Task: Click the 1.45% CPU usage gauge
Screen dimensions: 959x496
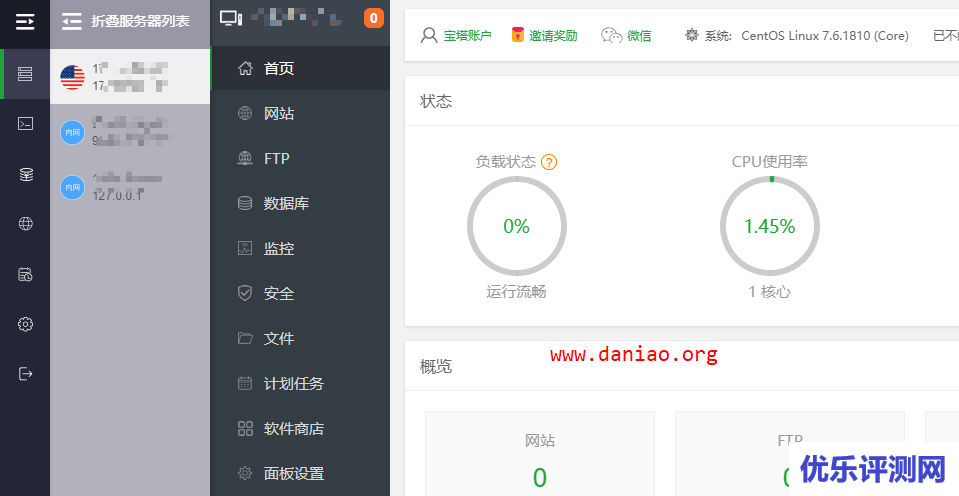Action: coord(769,226)
